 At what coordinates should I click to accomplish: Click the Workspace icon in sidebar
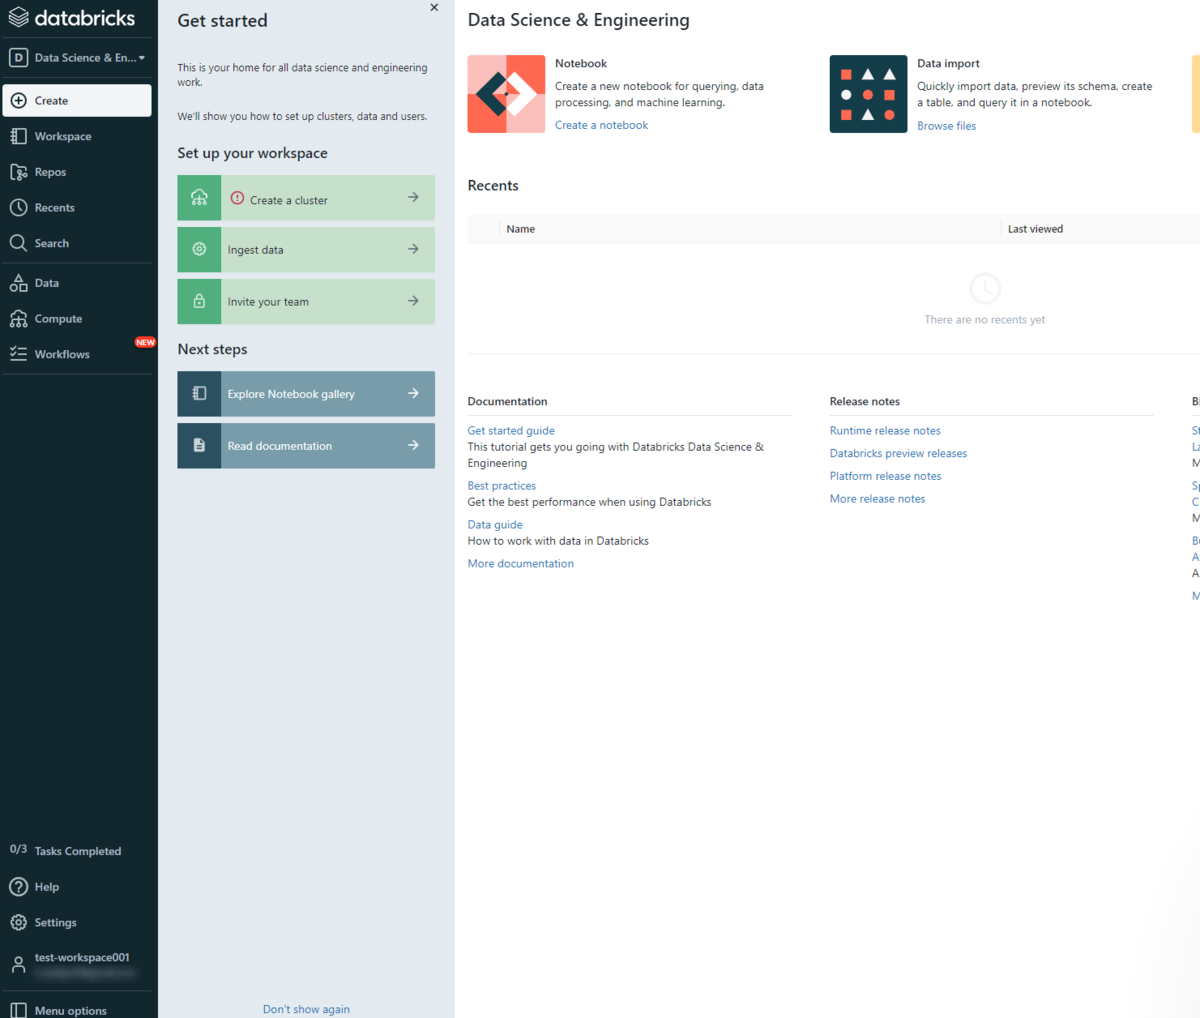pos(18,136)
